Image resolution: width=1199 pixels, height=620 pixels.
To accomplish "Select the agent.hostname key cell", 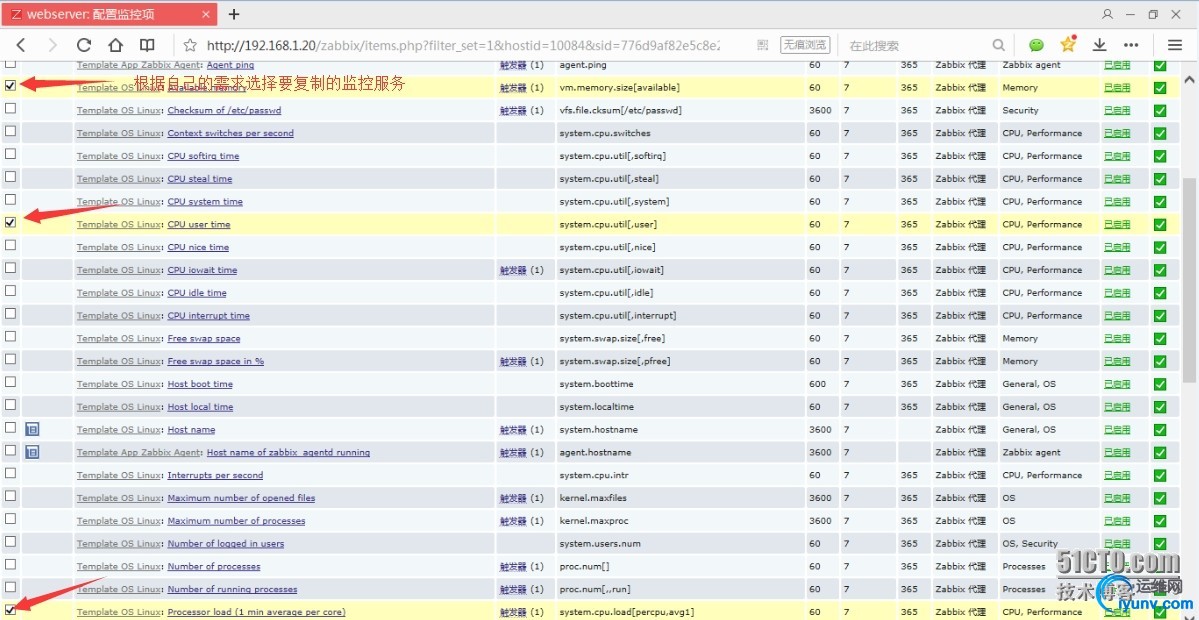I will tap(680, 453).
